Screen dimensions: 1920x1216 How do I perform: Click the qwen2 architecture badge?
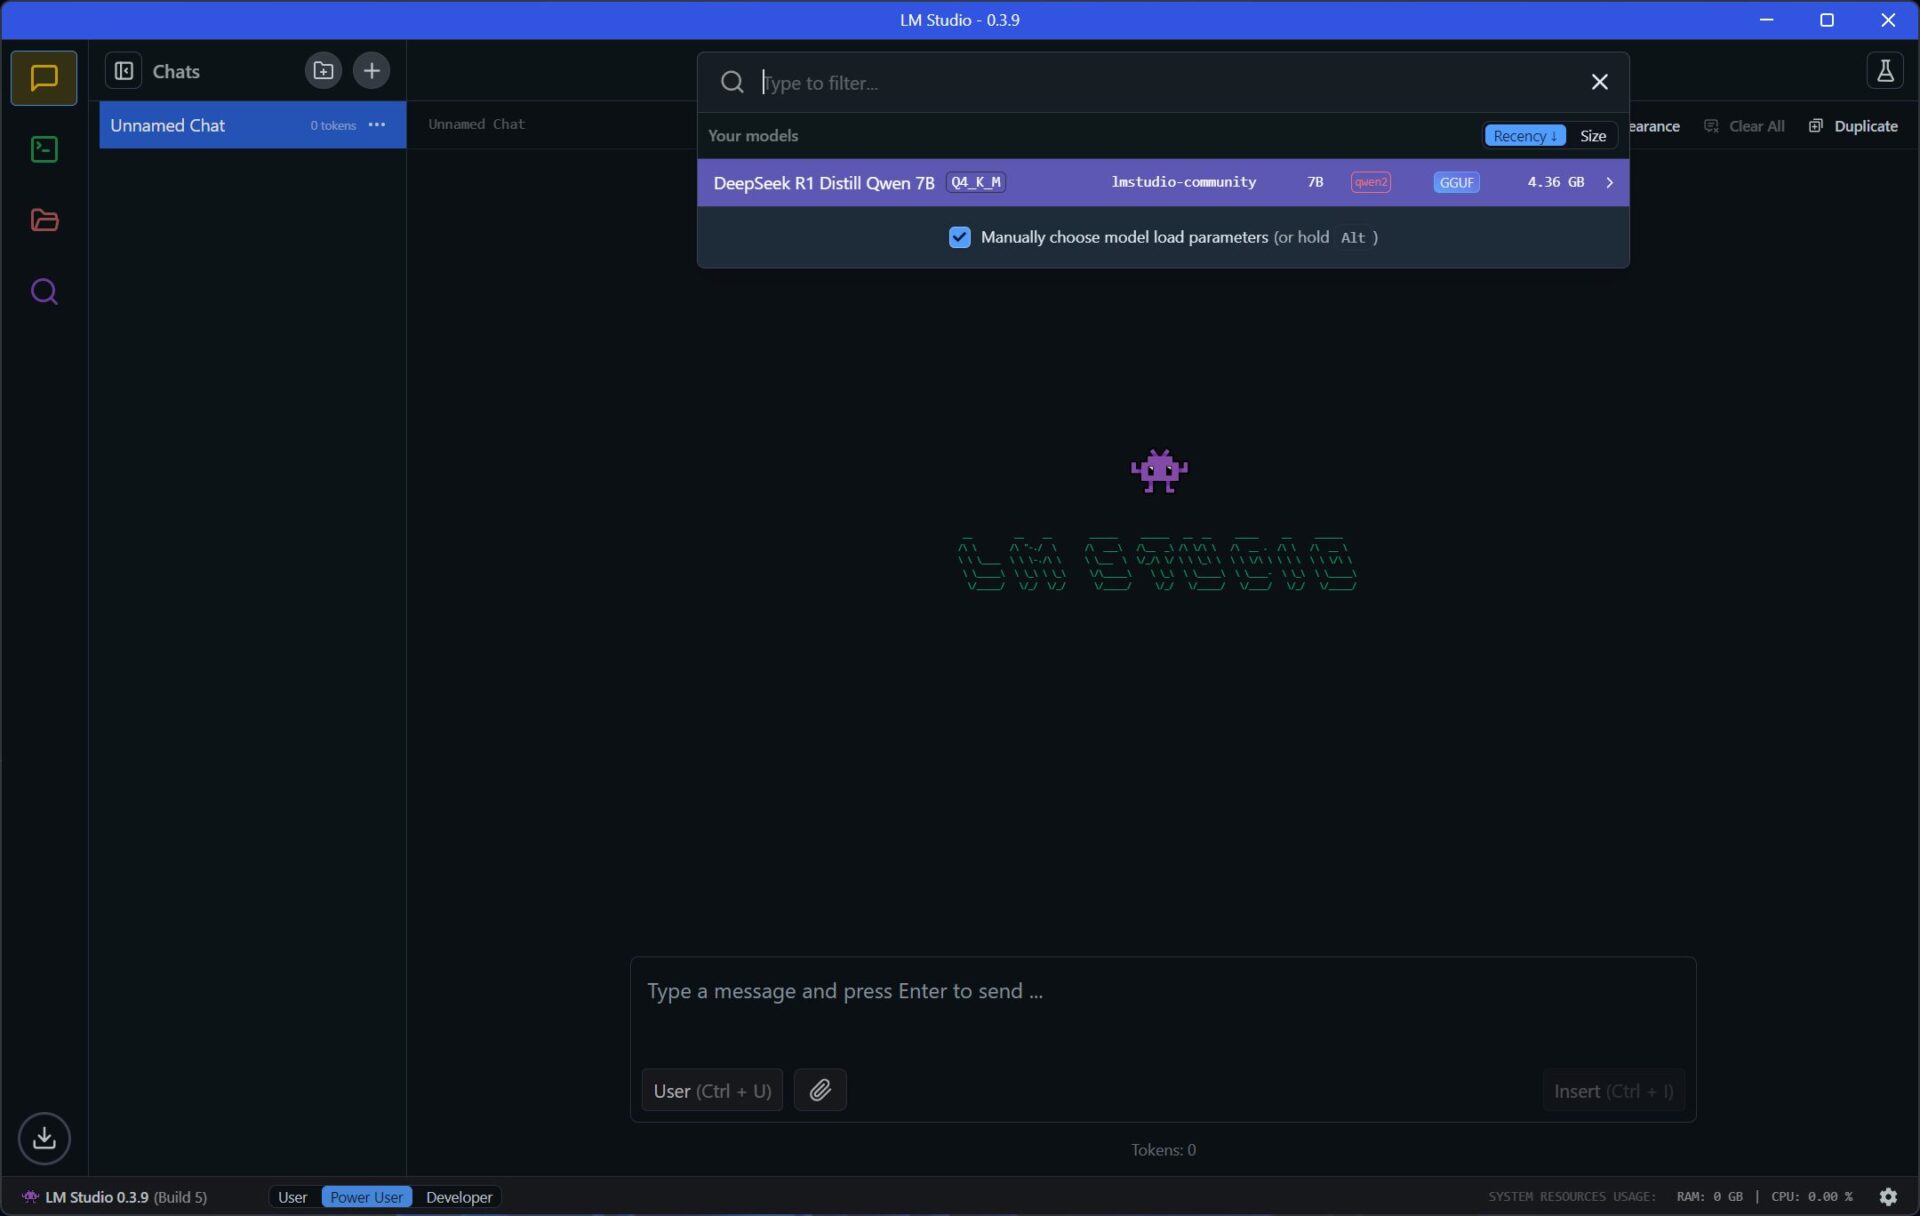click(1370, 182)
